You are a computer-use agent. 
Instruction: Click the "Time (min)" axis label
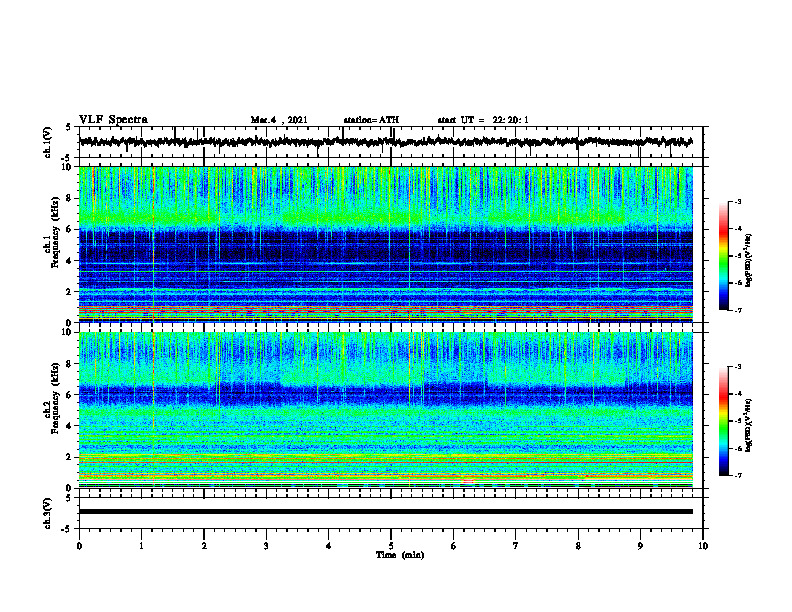coord(400,555)
